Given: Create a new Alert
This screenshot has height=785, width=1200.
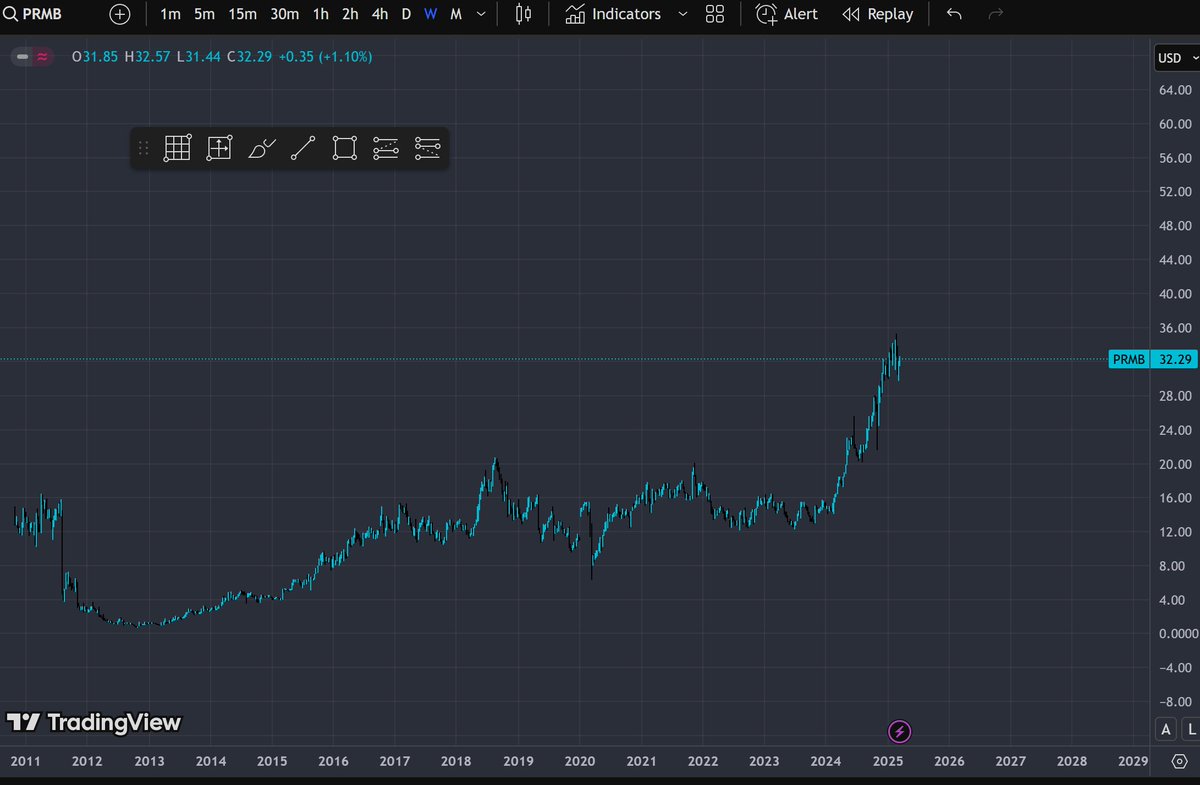Looking at the screenshot, I should pyautogui.click(x=786, y=14).
